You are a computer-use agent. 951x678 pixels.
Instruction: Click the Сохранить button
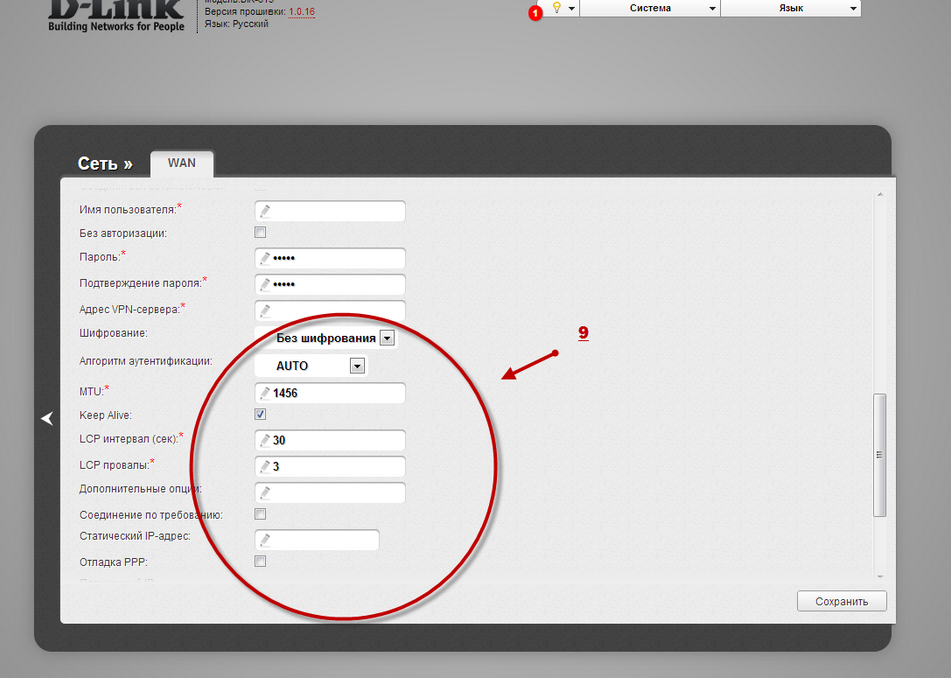pyautogui.click(x=841, y=601)
